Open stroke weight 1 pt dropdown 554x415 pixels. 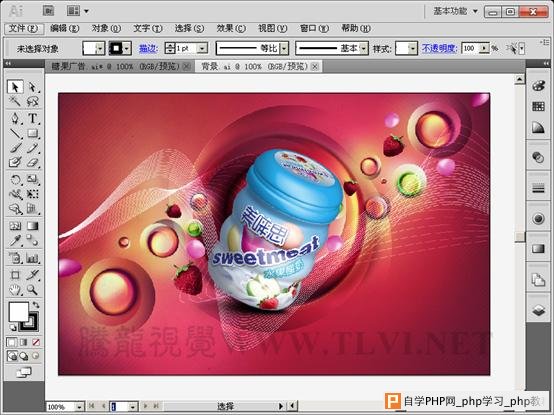[202, 48]
